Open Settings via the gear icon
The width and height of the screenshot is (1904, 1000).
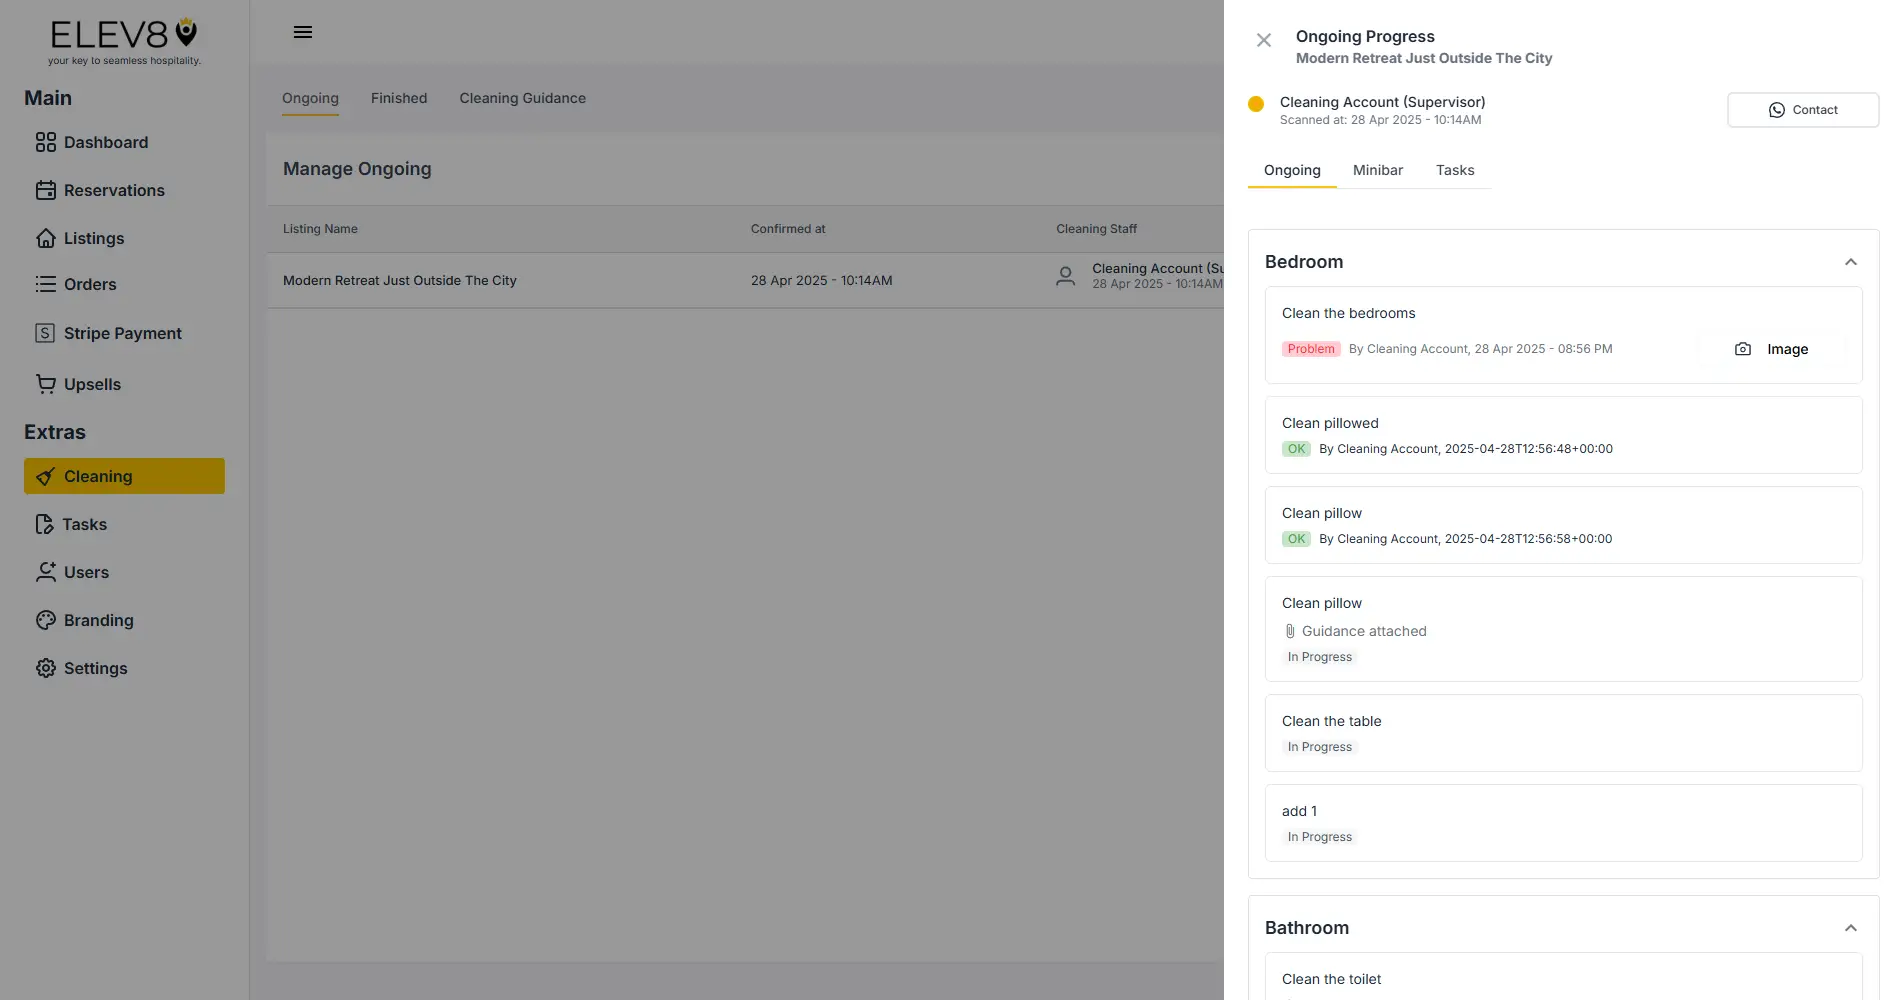click(x=45, y=668)
